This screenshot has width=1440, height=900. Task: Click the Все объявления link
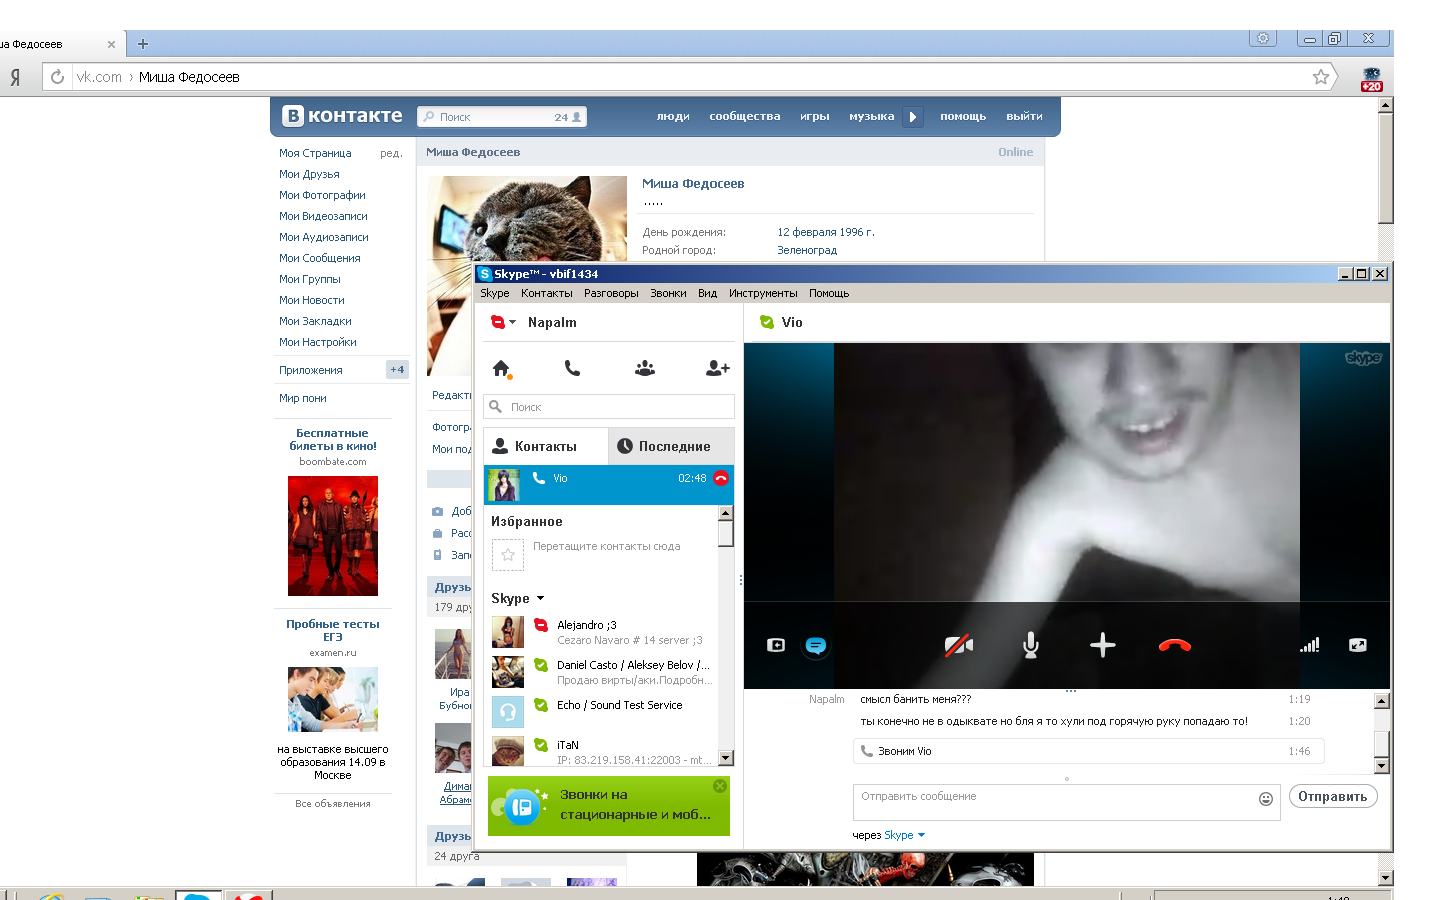point(333,804)
